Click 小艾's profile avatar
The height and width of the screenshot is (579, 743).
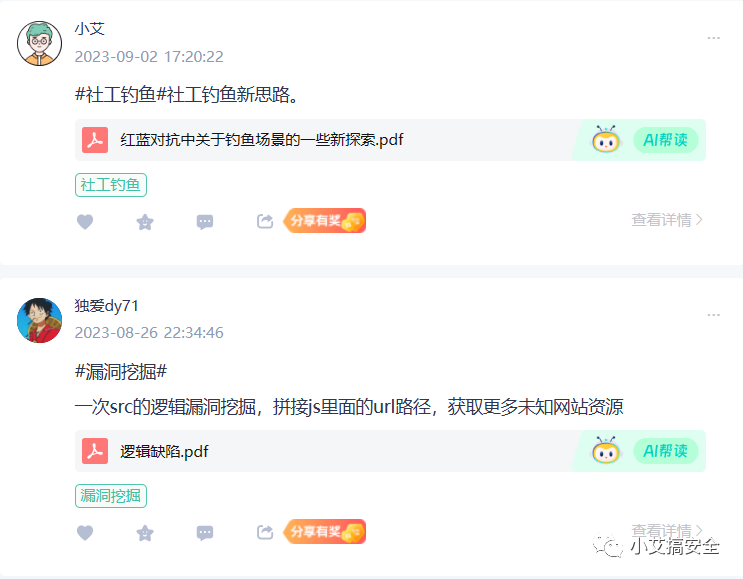(40, 43)
